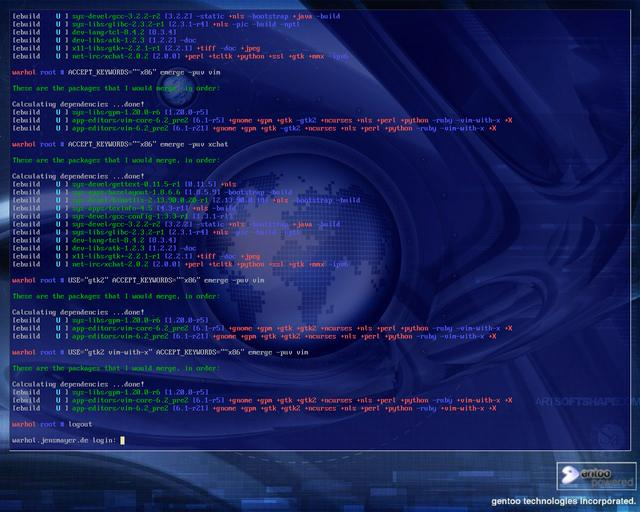Click the sys-apps/texinfo-4.5 ebuild line

pos(124,208)
